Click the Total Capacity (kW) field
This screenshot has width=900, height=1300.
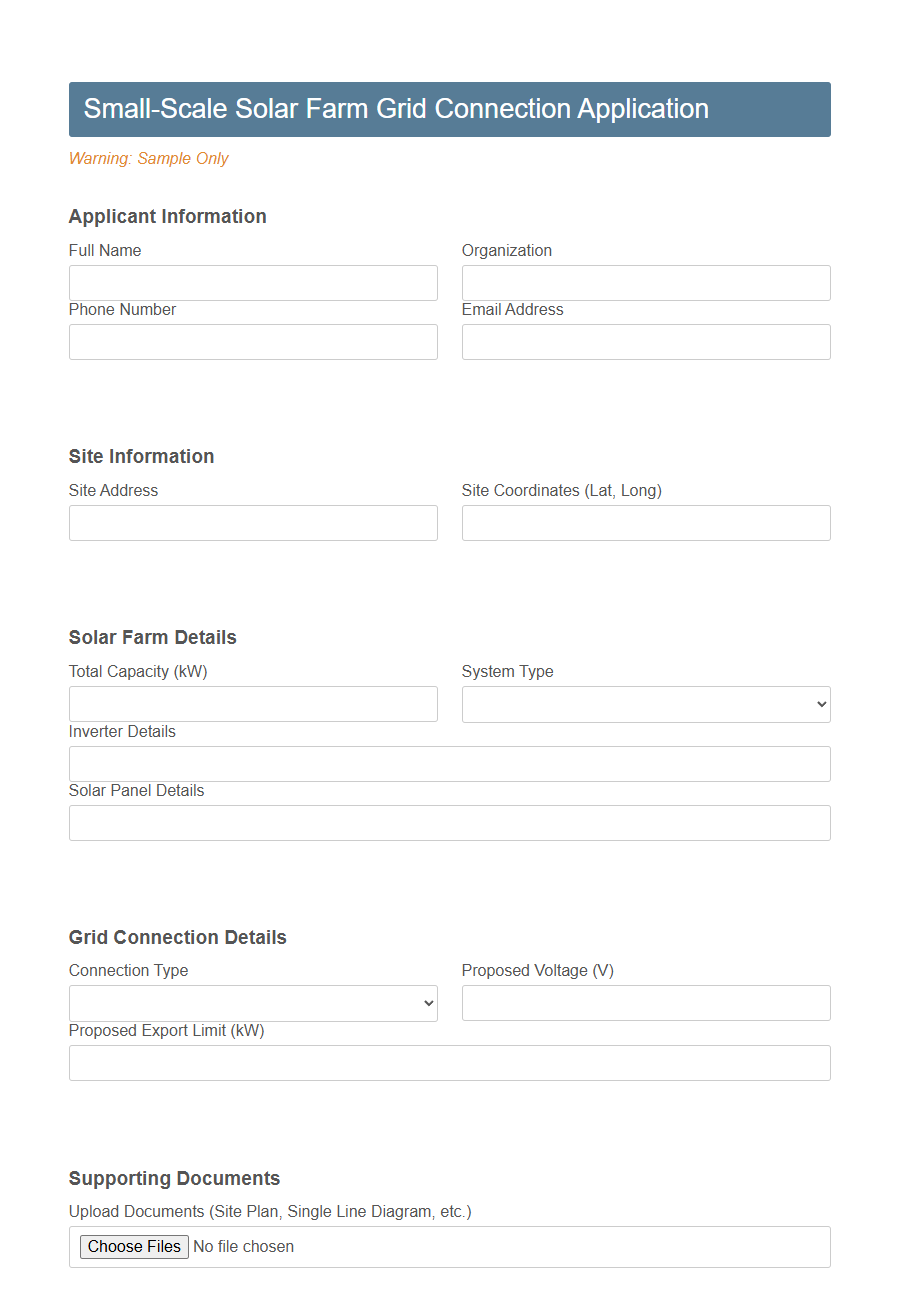(252, 704)
